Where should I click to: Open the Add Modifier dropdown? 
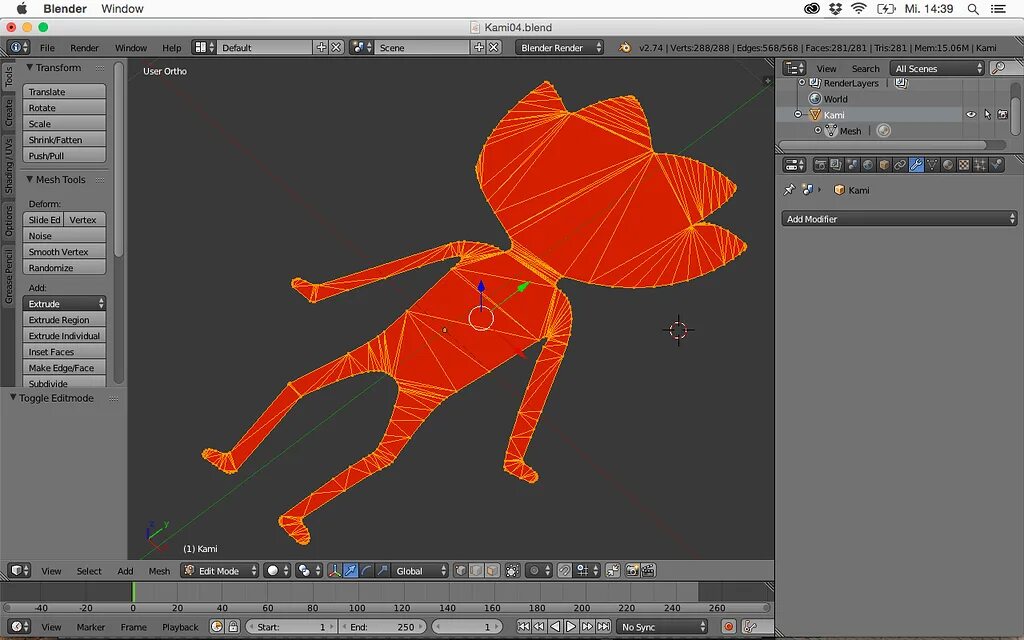pos(899,219)
